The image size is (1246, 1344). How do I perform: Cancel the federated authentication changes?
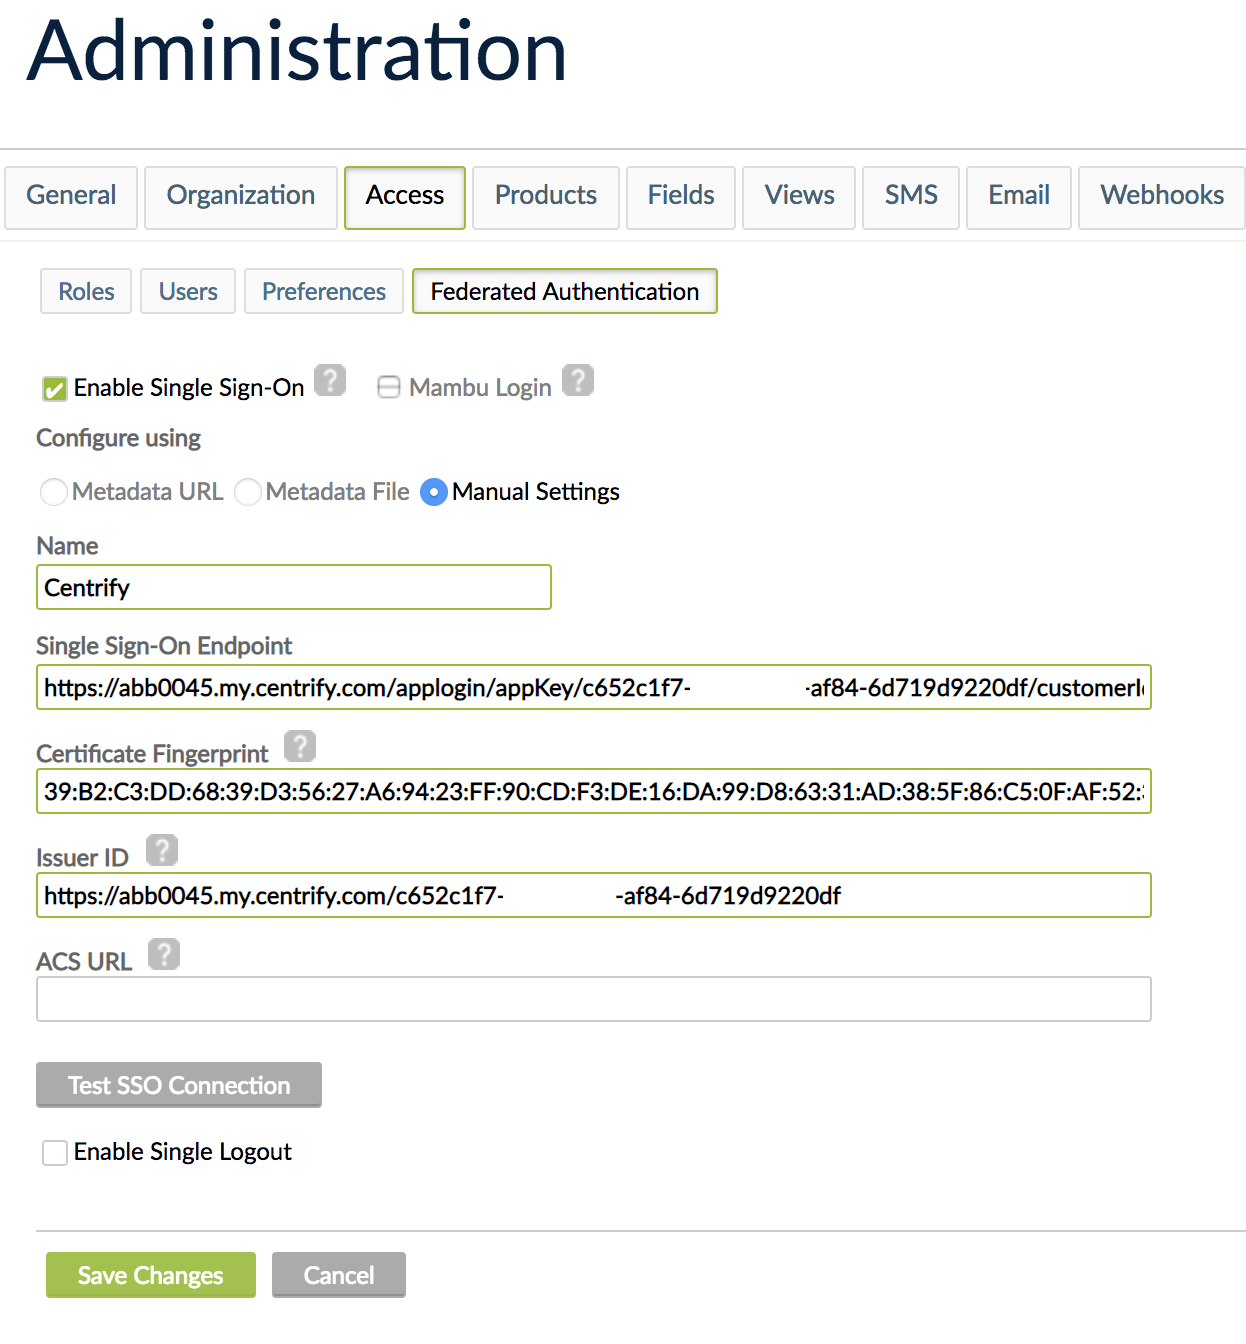[338, 1275]
